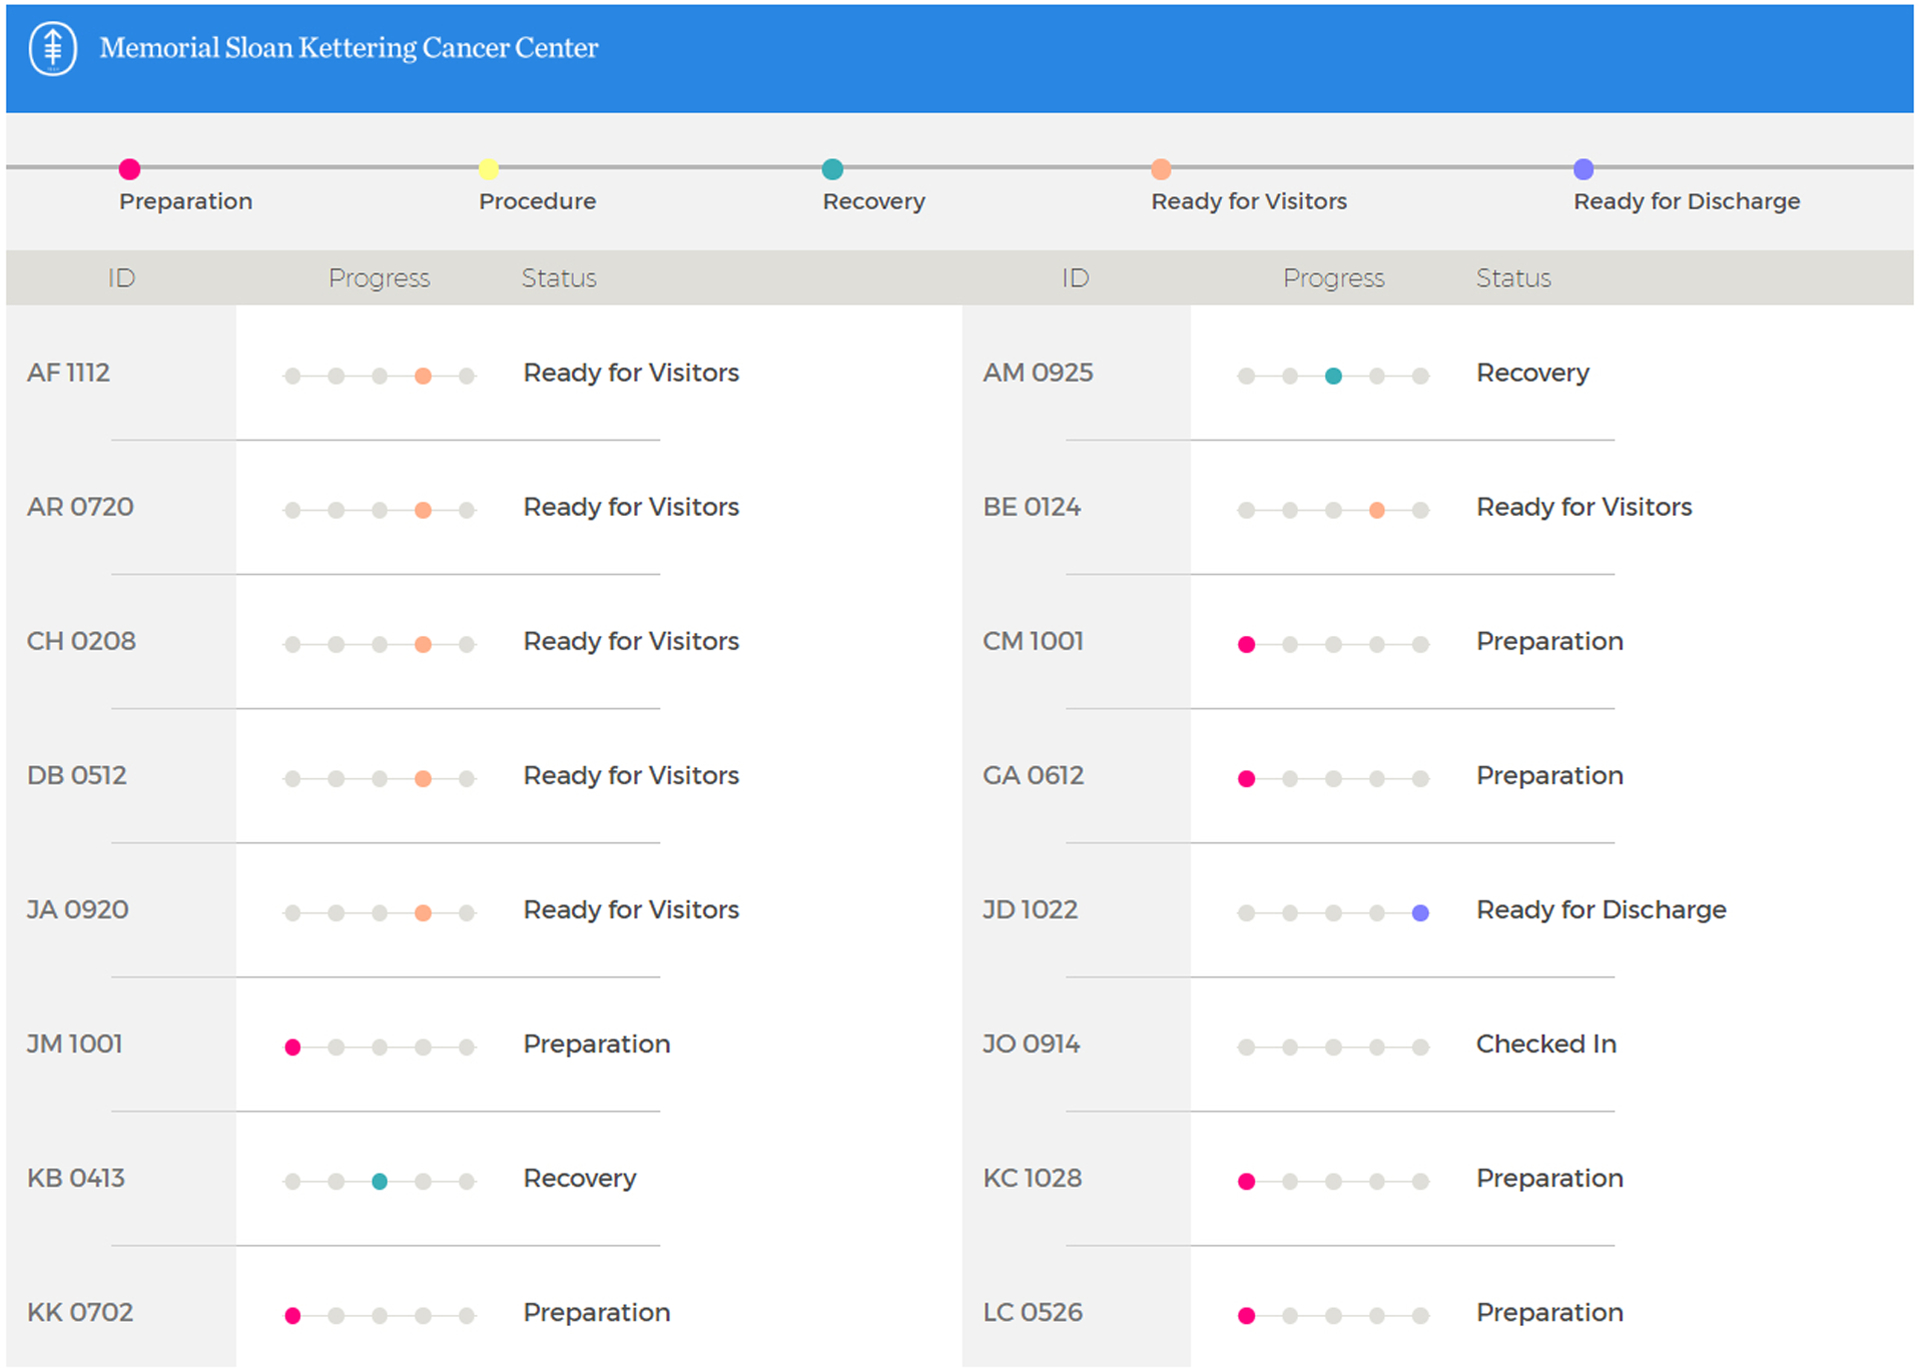1920x1370 pixels.
Task: Select the Checked In status for JO 0914
Action: click(x=1546, y=1044)
